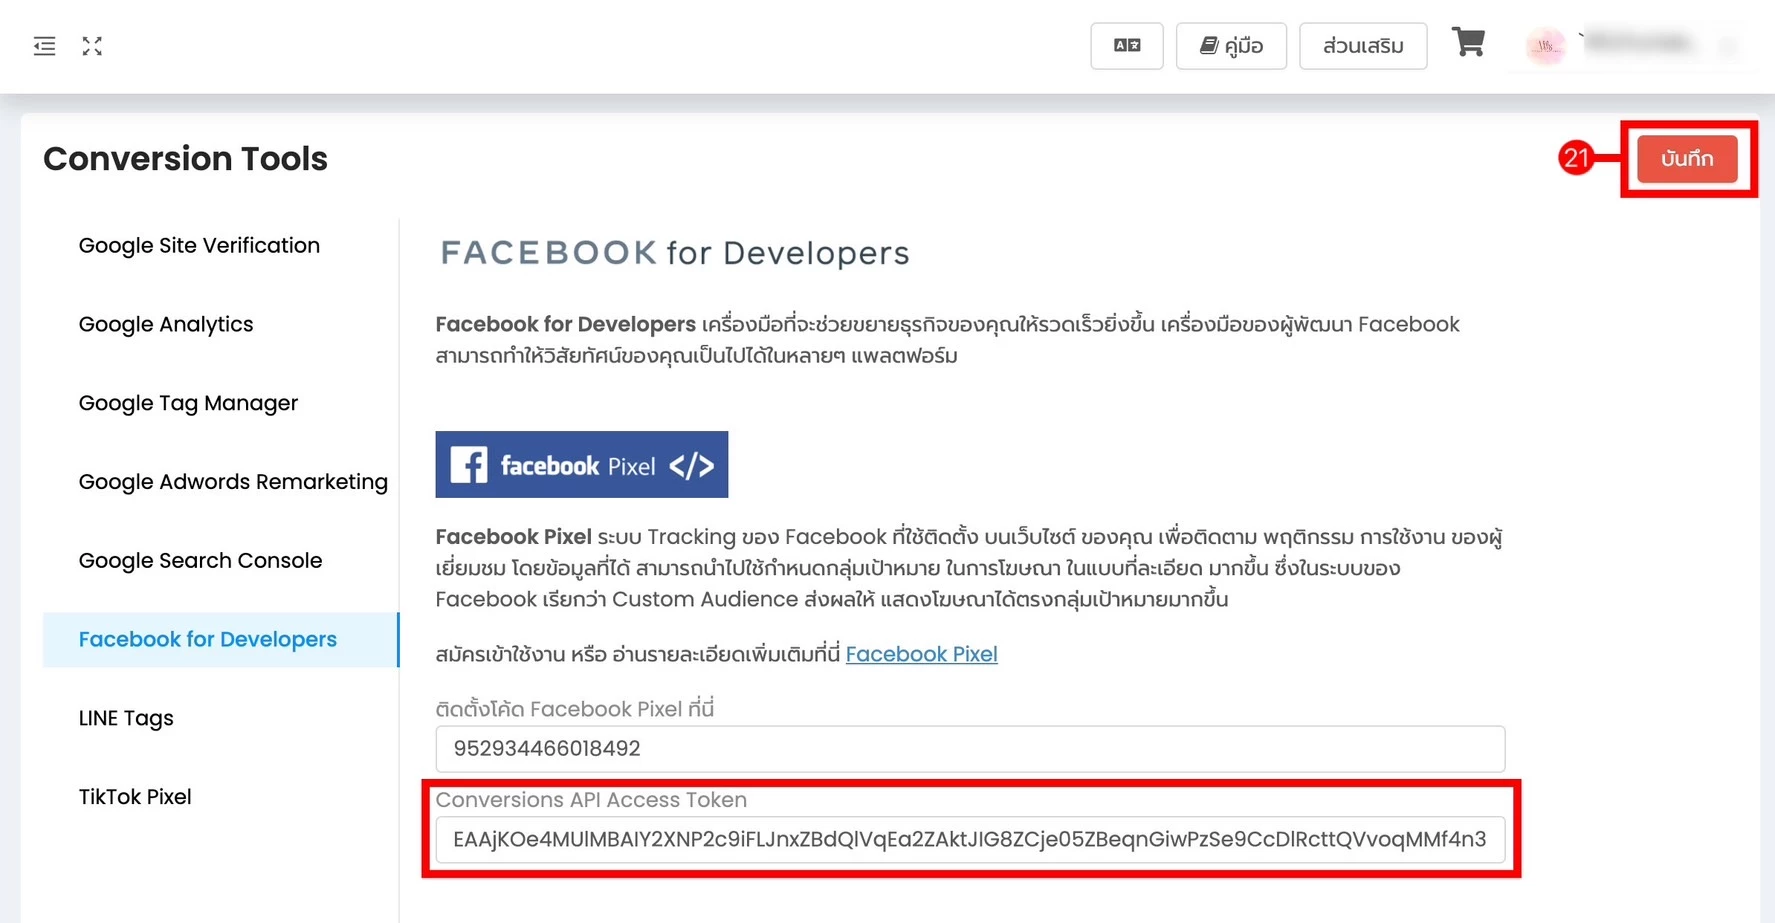
Task: Select LINE Tags menu item
Action: pyautogui.click(x=126, y=719)
